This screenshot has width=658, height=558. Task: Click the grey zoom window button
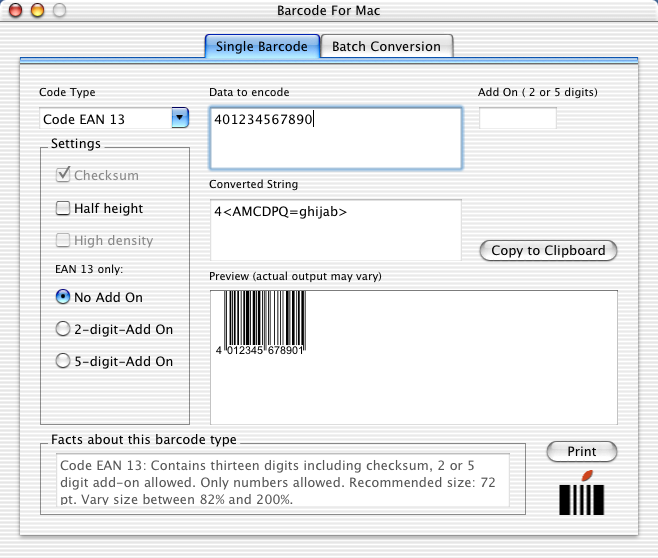pyautogui.click(x=59, y=10)
